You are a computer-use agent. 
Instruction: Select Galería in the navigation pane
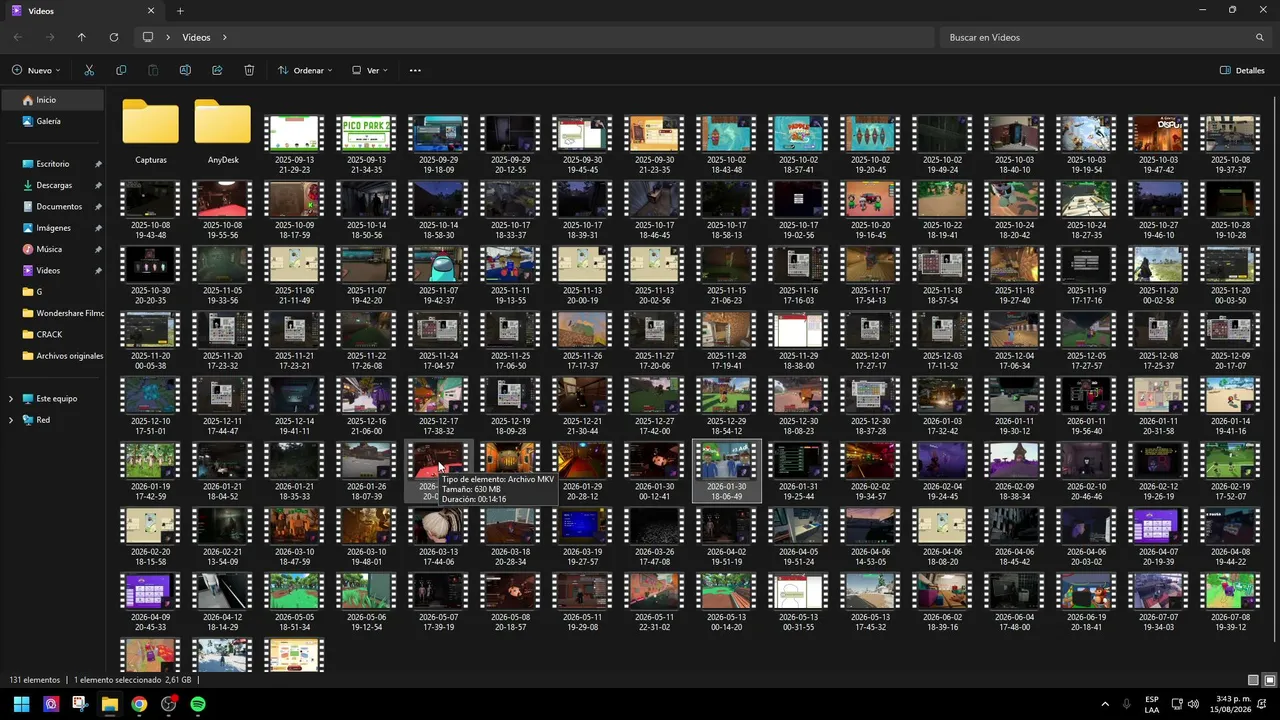[x=53, y=121]
